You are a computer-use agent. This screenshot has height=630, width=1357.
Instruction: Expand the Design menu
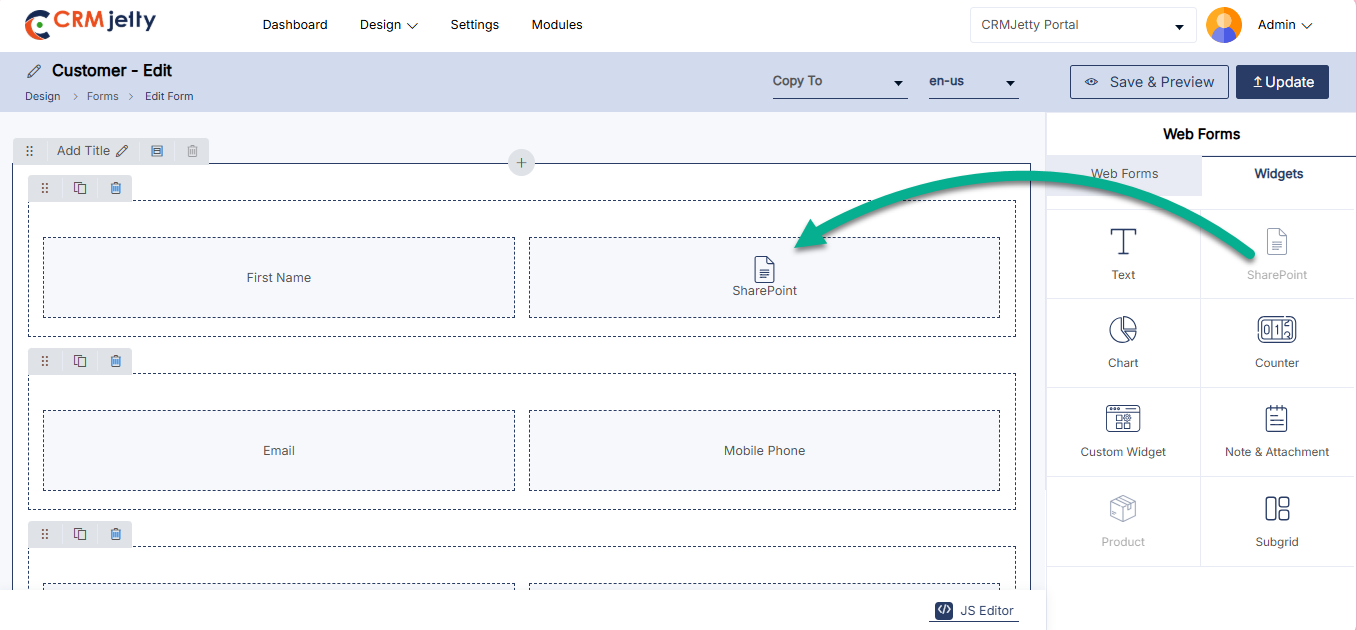[389, 25]
